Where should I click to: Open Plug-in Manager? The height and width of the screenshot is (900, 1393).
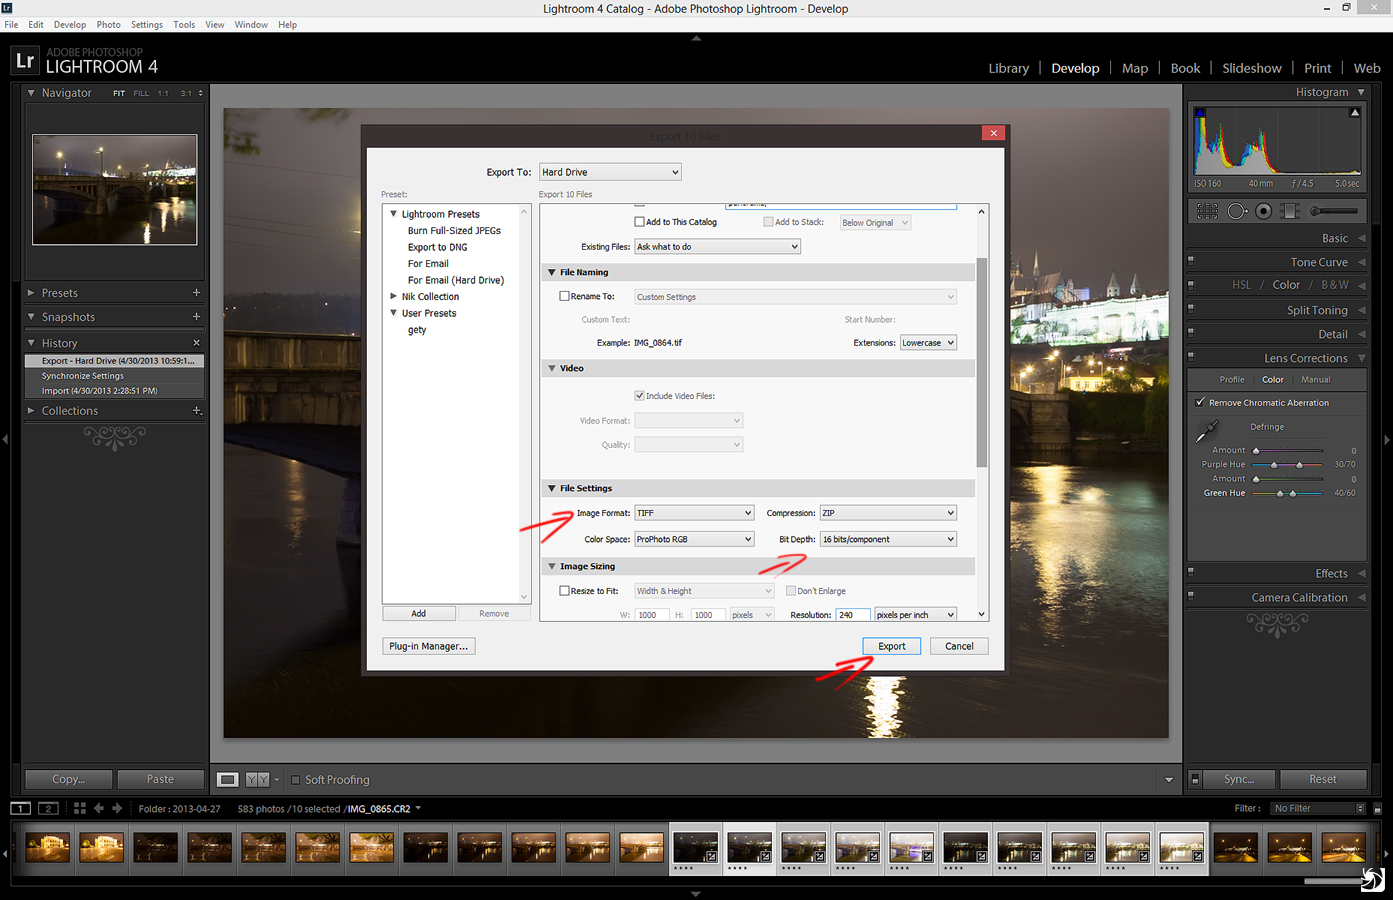[x=428, y=646]
